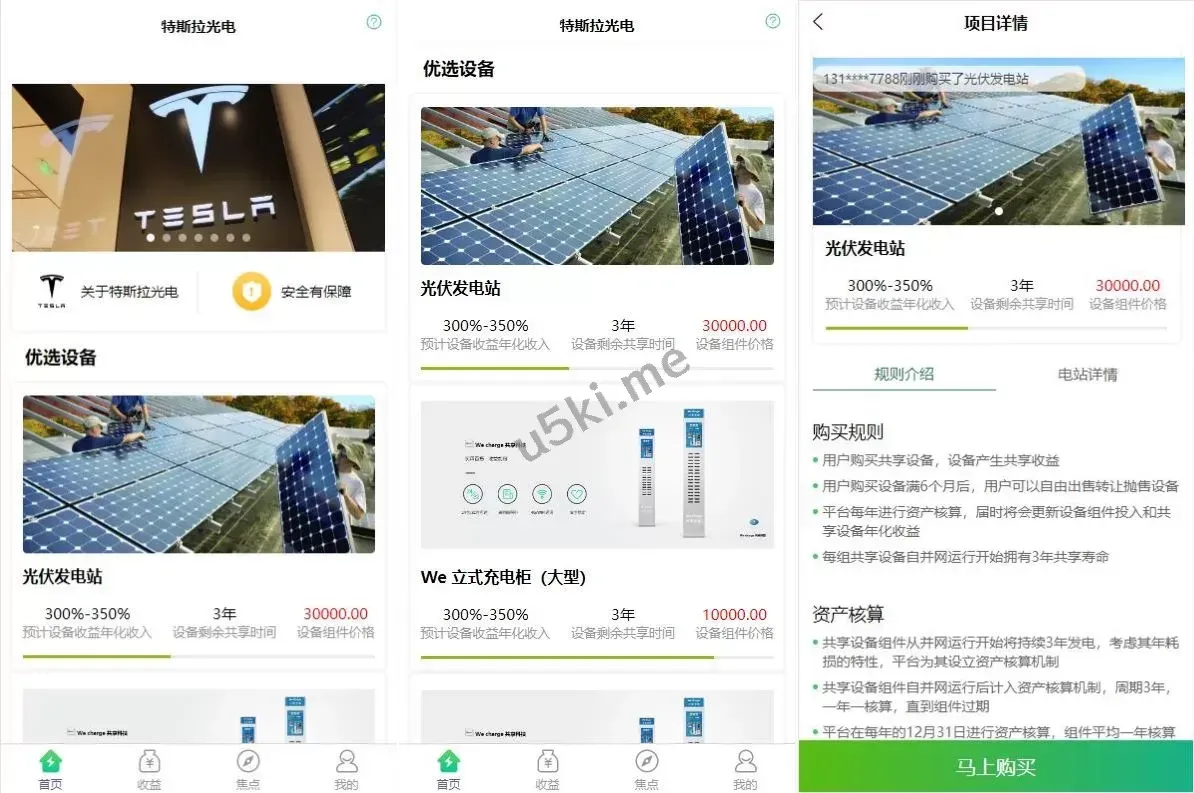Tap the 131****7788 purchase notification banner

(950, 78)
